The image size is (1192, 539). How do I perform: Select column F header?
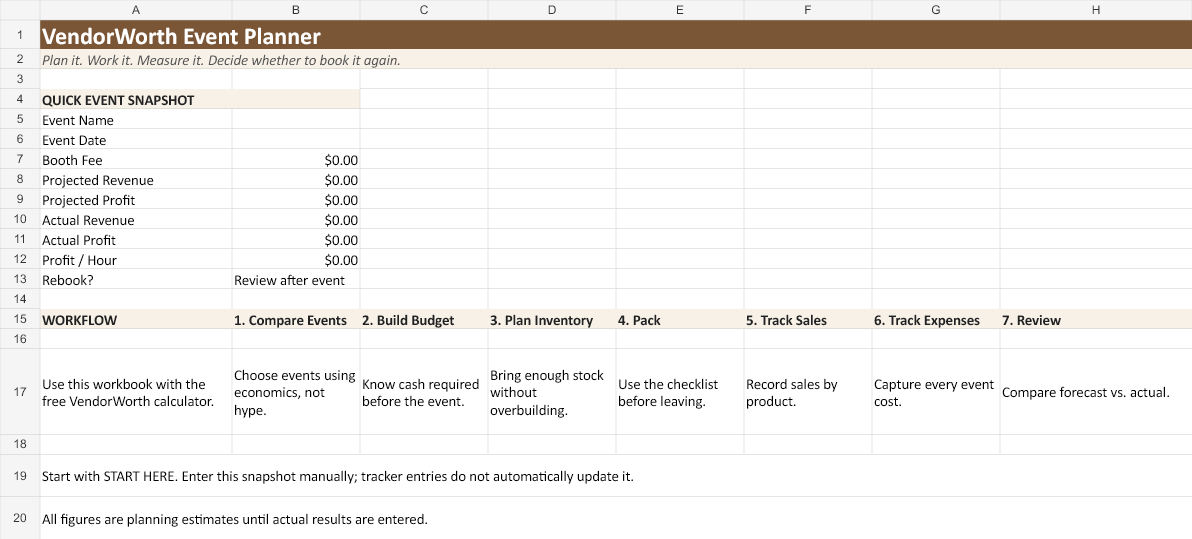pyautogui.click(x=807, y=10)
